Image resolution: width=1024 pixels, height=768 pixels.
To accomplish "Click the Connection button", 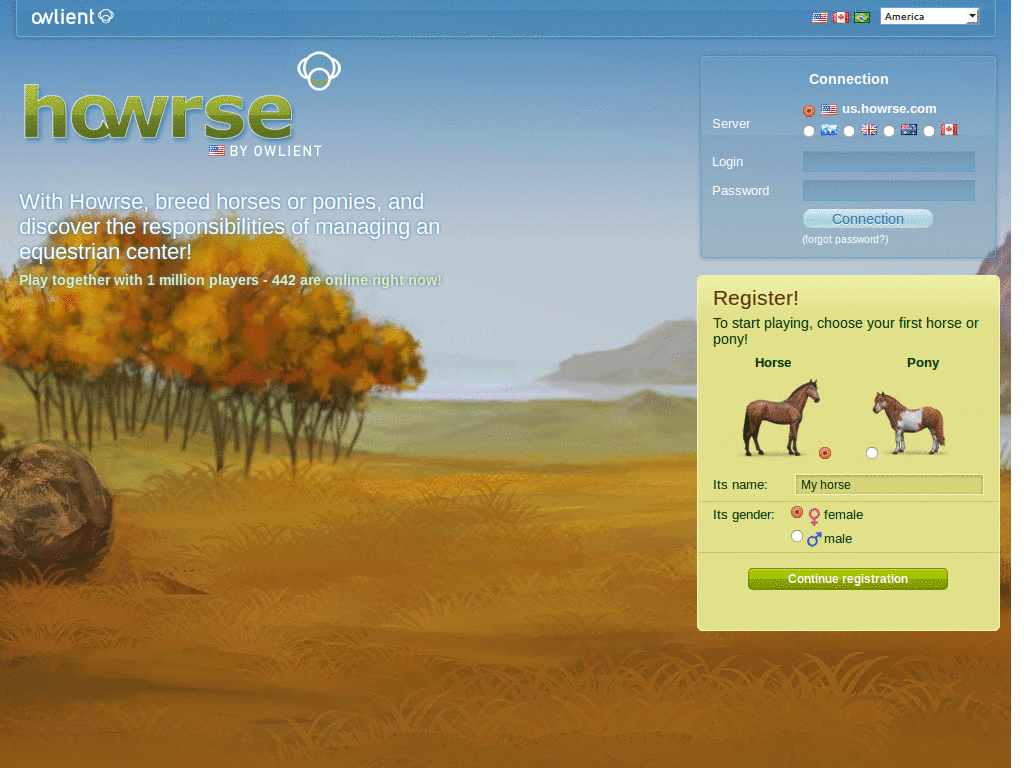I will coord(867,219).
